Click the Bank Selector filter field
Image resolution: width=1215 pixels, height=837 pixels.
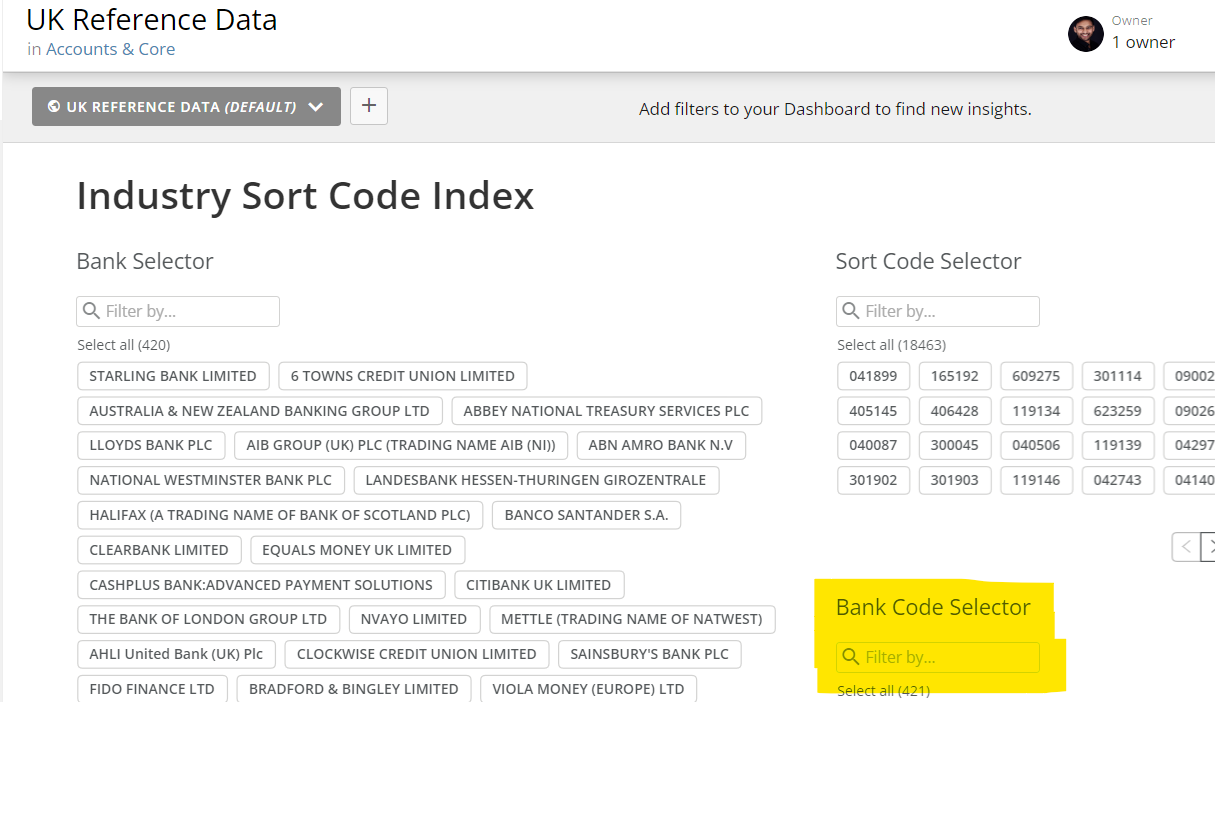pyautogui.click(x=178, y=311)
